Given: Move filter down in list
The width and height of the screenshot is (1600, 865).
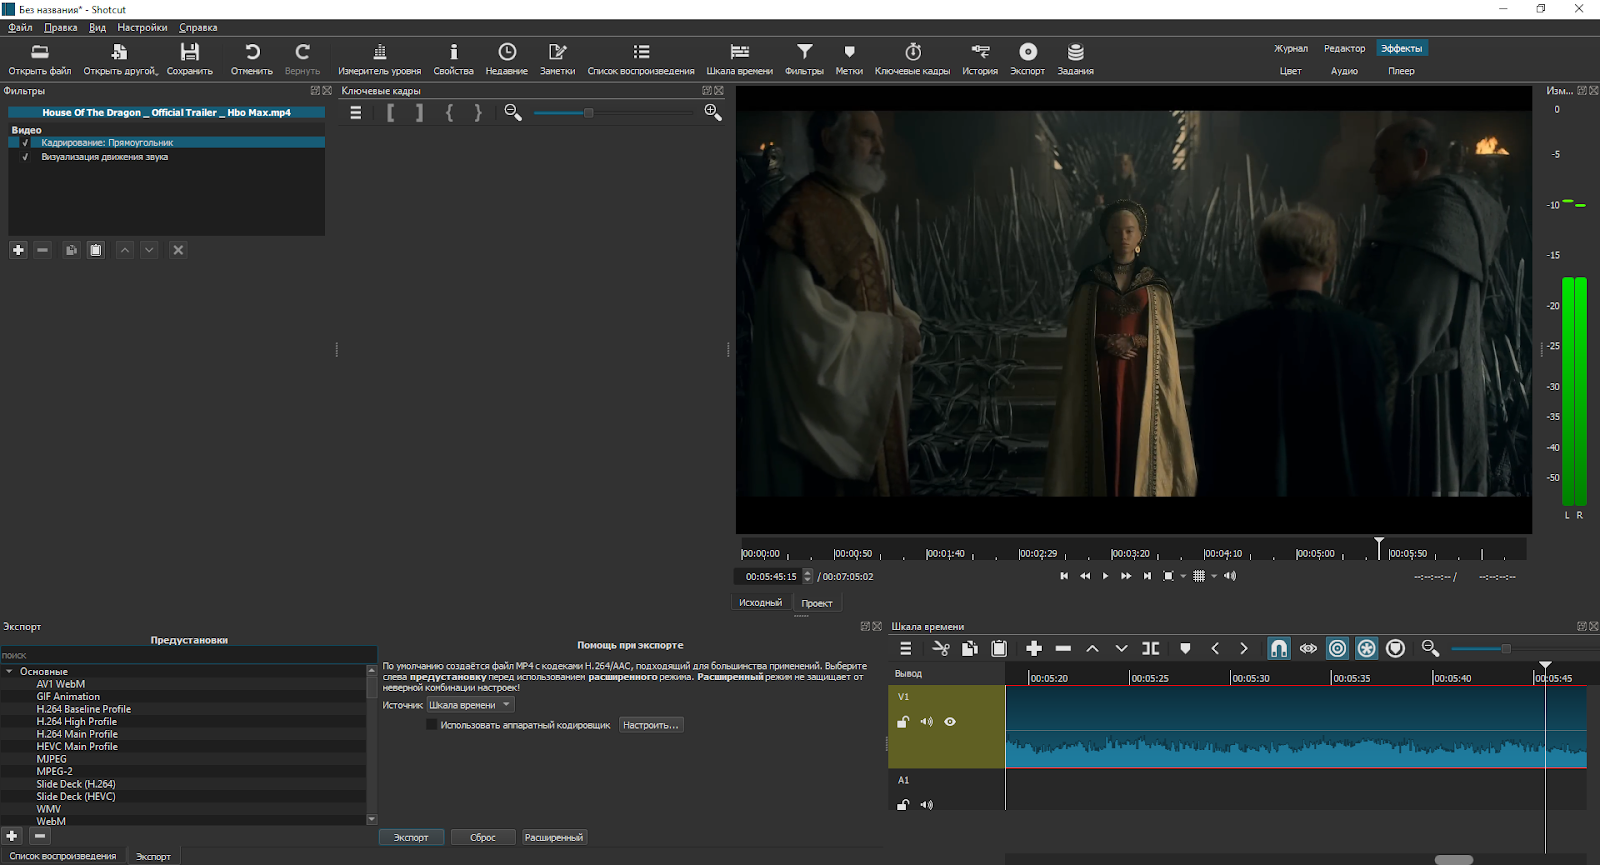Looking at the screenshot, I should tap(149, 250).
